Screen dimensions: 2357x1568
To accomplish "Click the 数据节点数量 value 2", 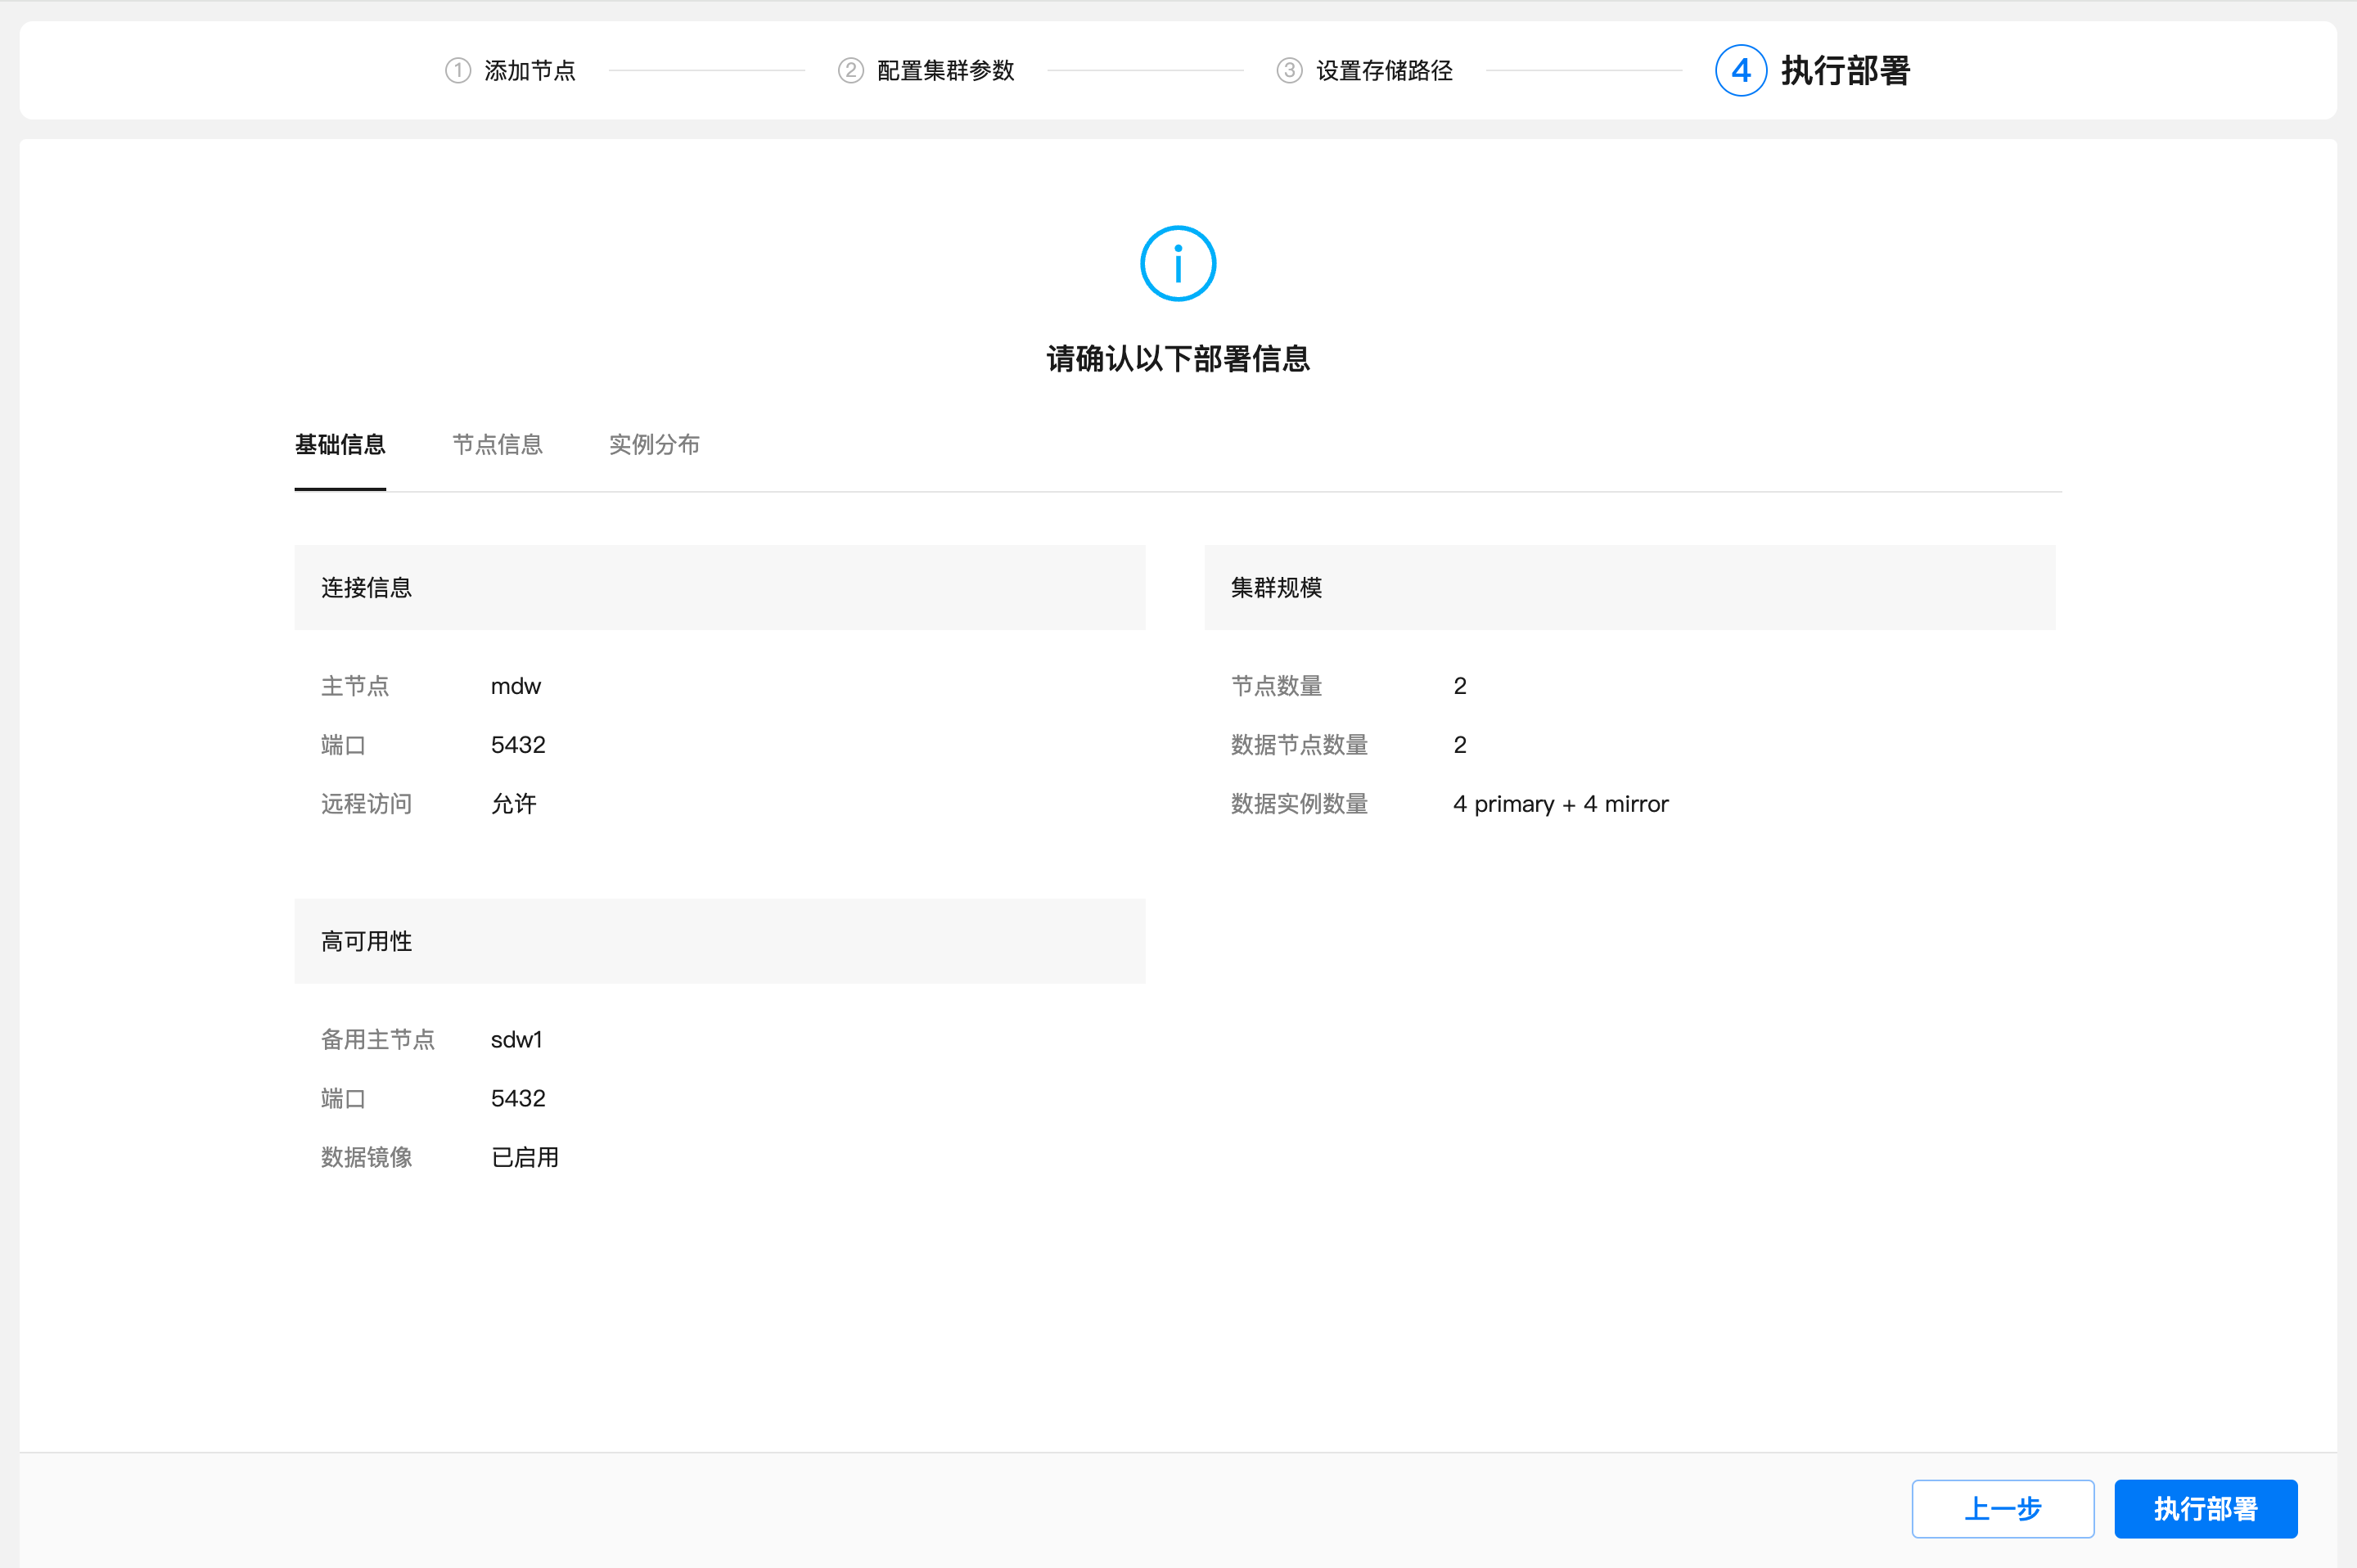I will click(1460, 745).
